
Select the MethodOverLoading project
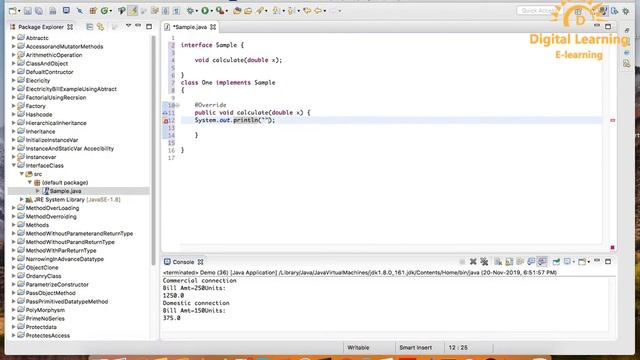click(x=52, y=208)
